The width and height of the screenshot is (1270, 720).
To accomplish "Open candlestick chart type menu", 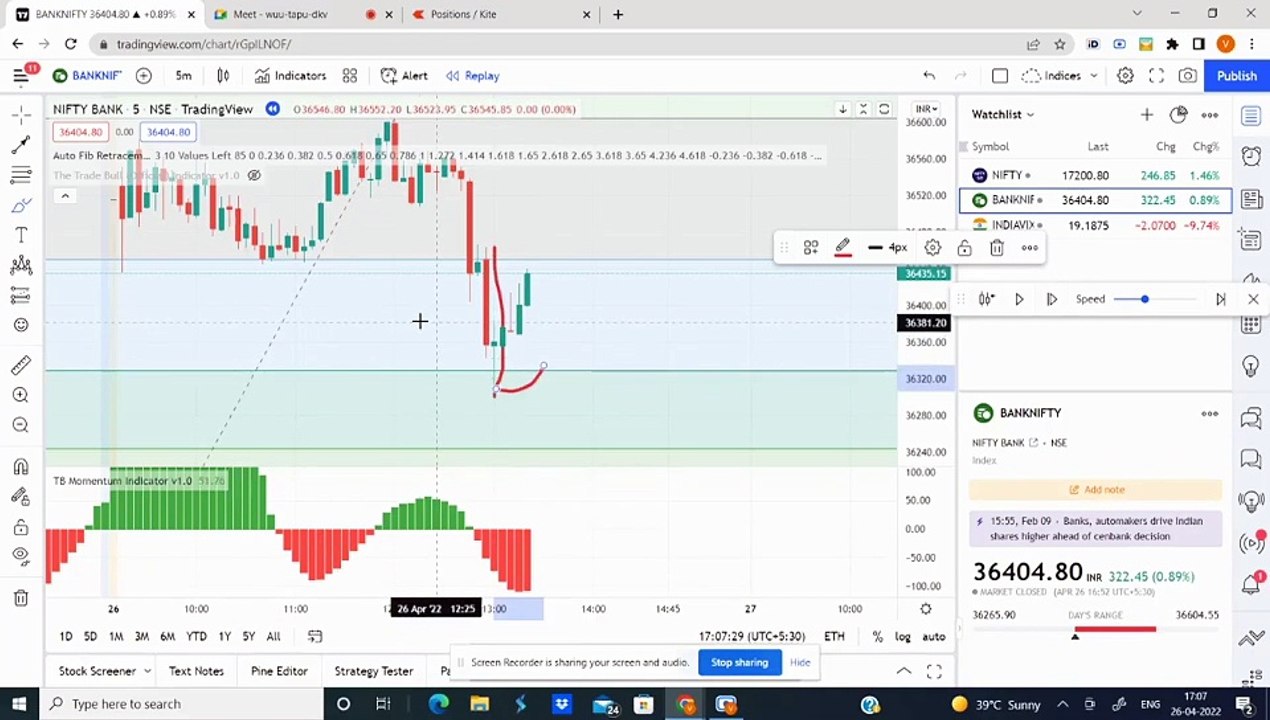I will click(223, 76).
